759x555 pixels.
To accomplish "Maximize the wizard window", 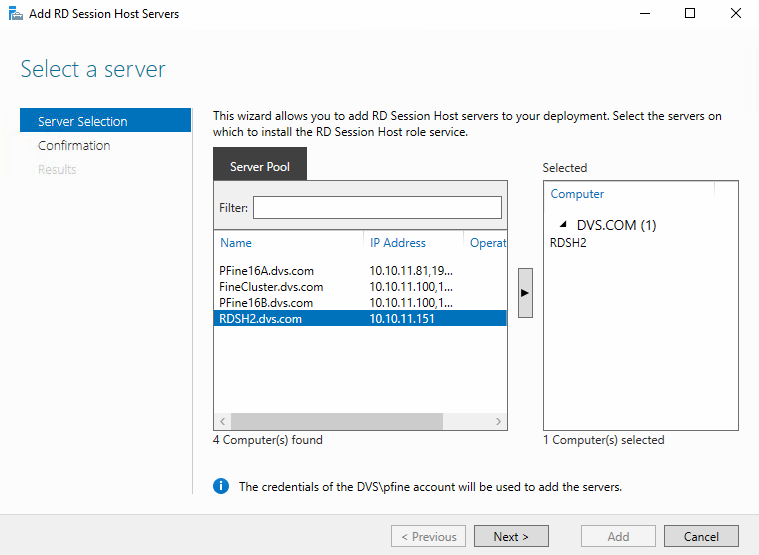I will [x=690, y=14].
